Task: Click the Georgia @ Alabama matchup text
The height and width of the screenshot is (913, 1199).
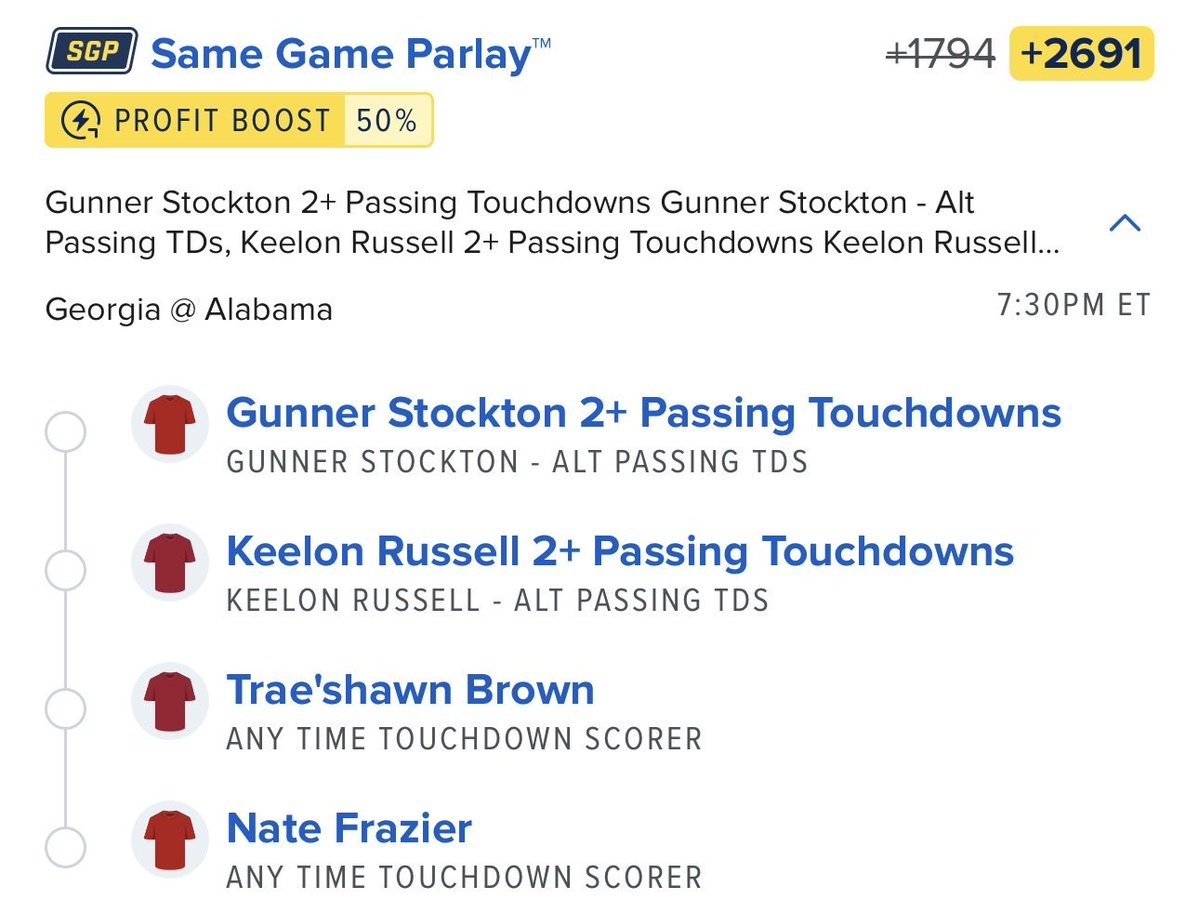Action: tap(189, 310)
